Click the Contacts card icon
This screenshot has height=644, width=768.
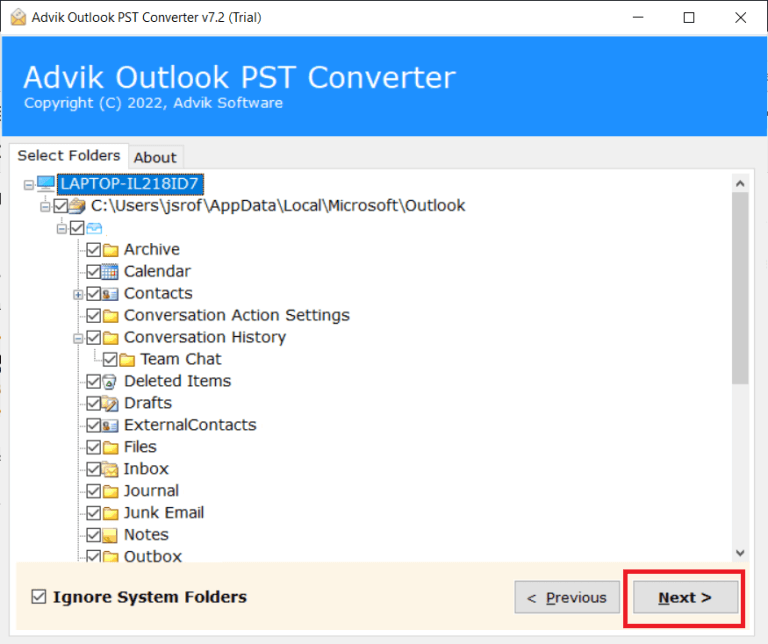click(111, 294)
